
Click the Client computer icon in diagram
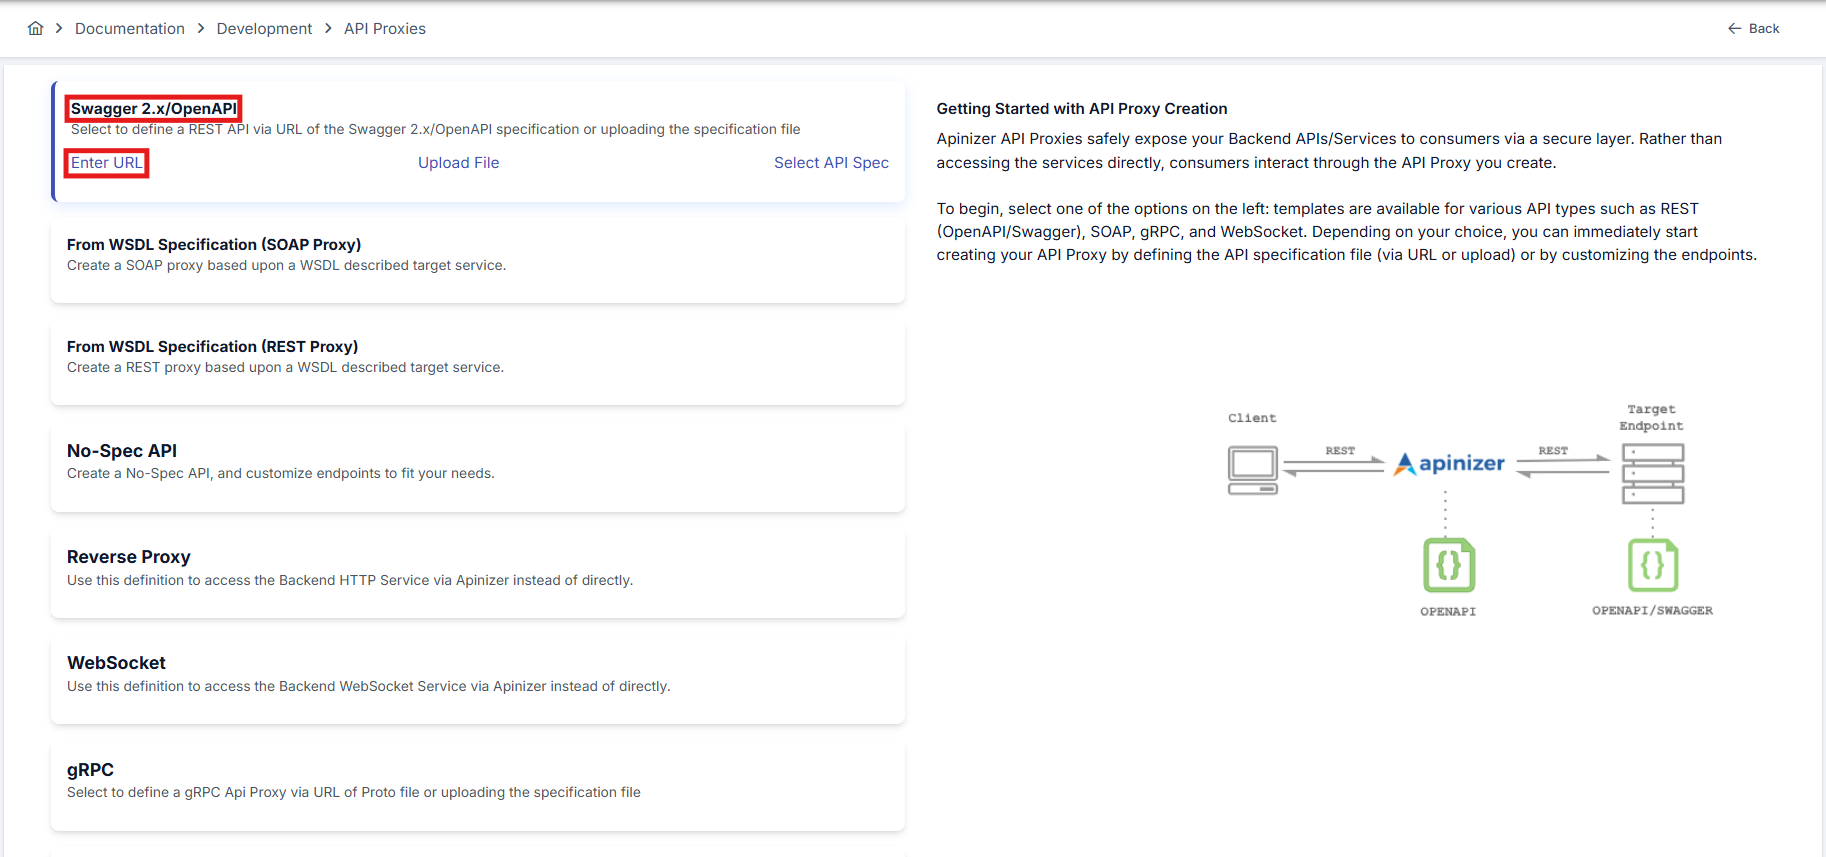point(1253,470)
